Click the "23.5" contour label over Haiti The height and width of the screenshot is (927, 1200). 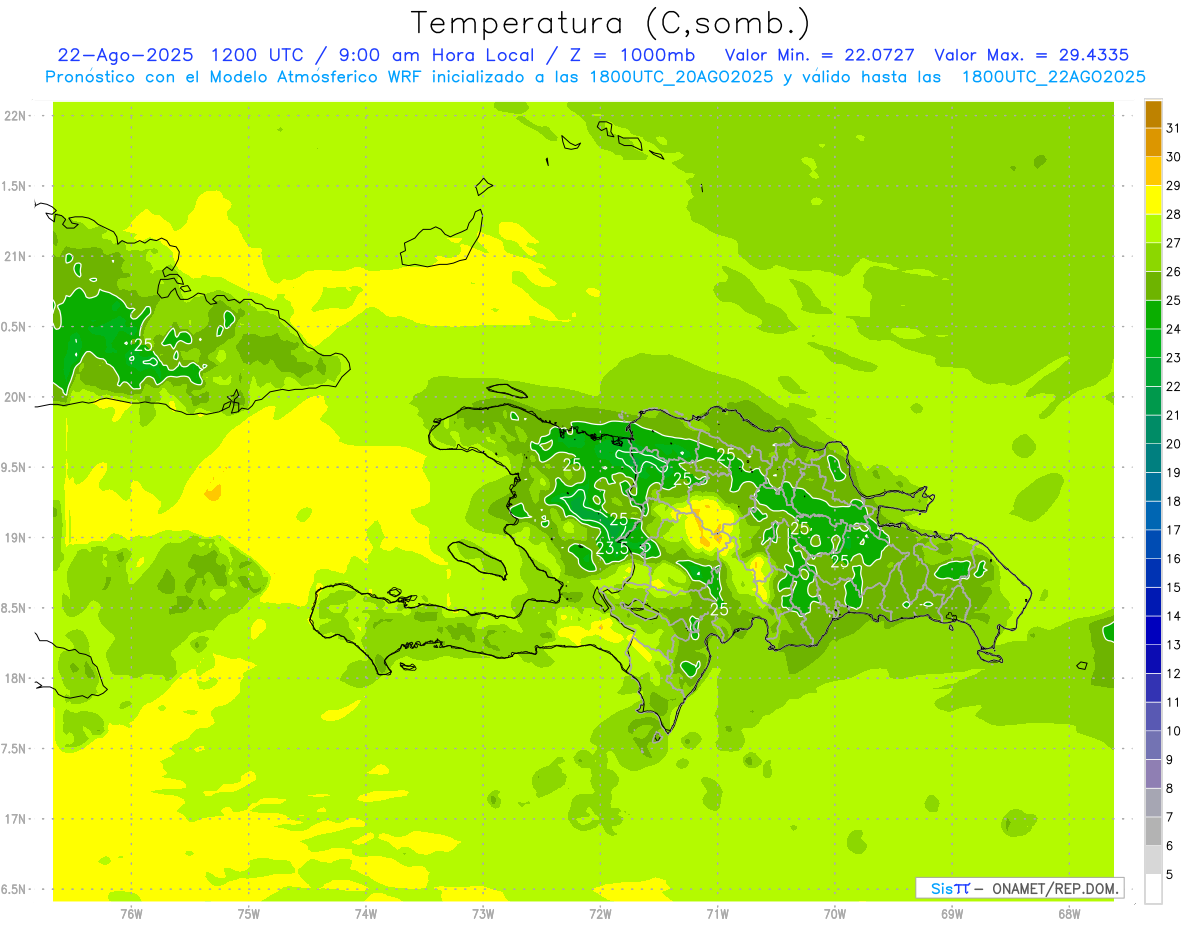pos(612,548)
